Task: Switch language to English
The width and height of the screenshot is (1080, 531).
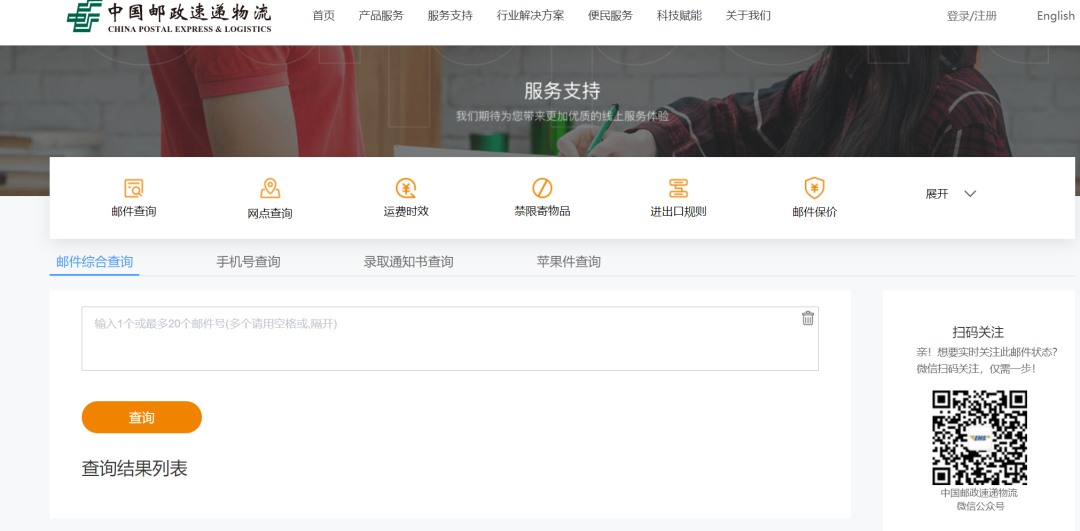Action: [1055, 16]
